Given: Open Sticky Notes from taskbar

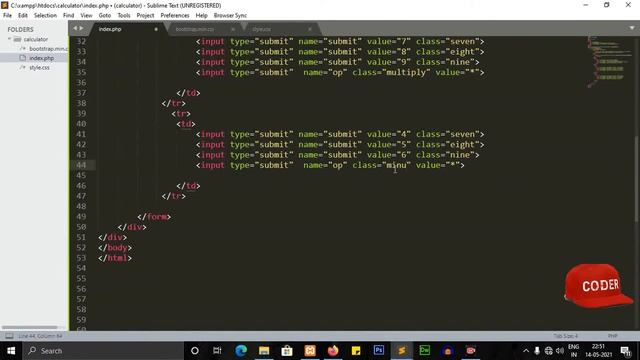Looking at the screenshot, I should tap(356, 351).
